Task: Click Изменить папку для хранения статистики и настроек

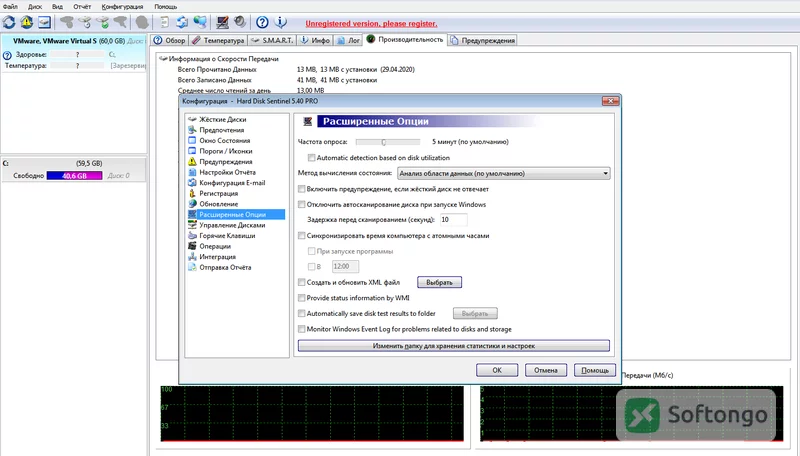Action: [454, 346]
